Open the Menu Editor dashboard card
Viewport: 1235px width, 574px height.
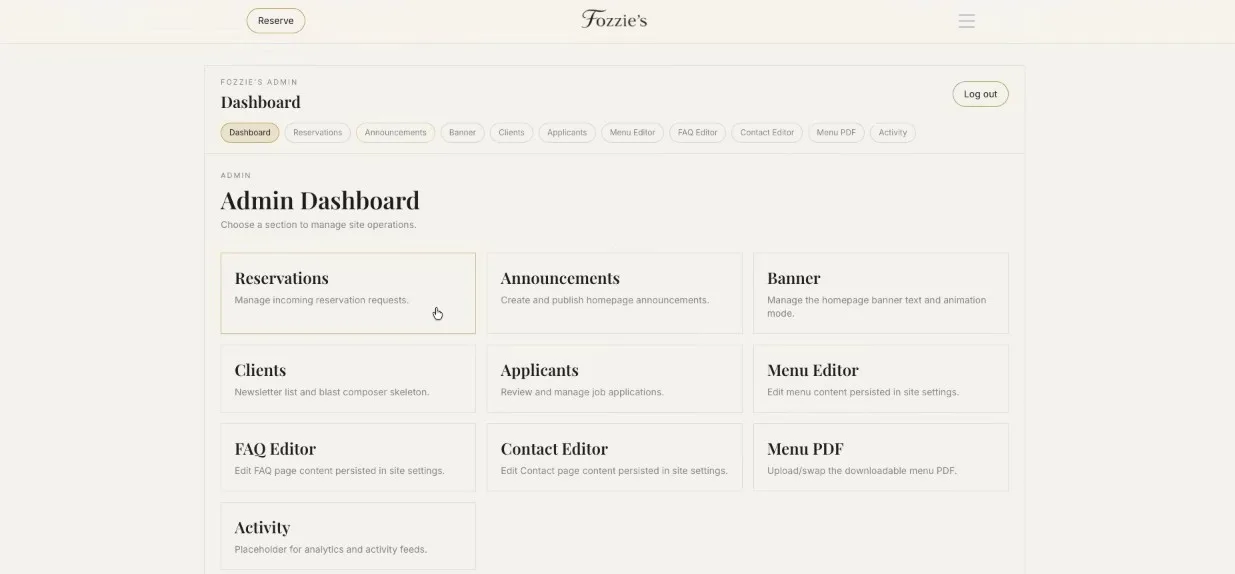881,379
